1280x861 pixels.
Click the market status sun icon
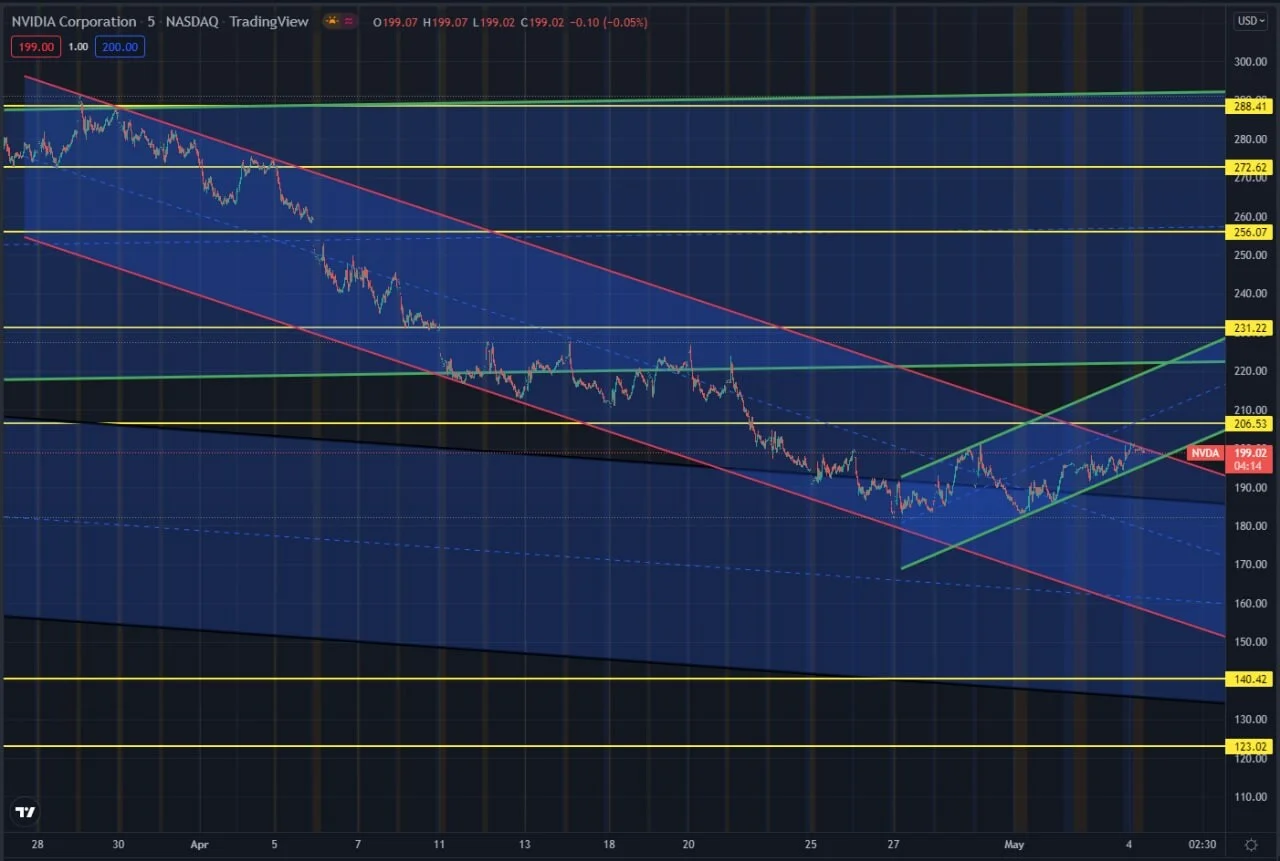pyautogui.click(x=331, y=22)
